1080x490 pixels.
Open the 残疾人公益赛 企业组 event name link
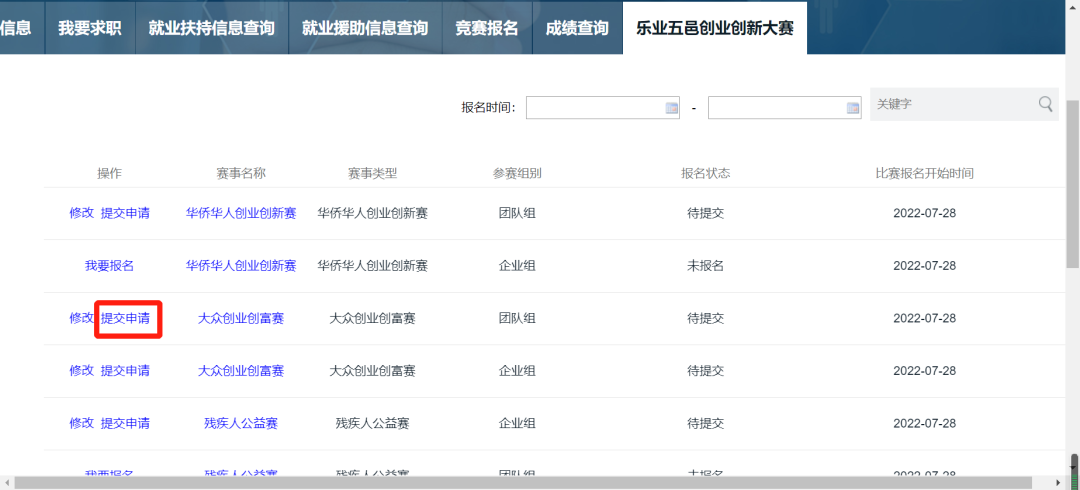pyautogui.click(x=240, y=423)
